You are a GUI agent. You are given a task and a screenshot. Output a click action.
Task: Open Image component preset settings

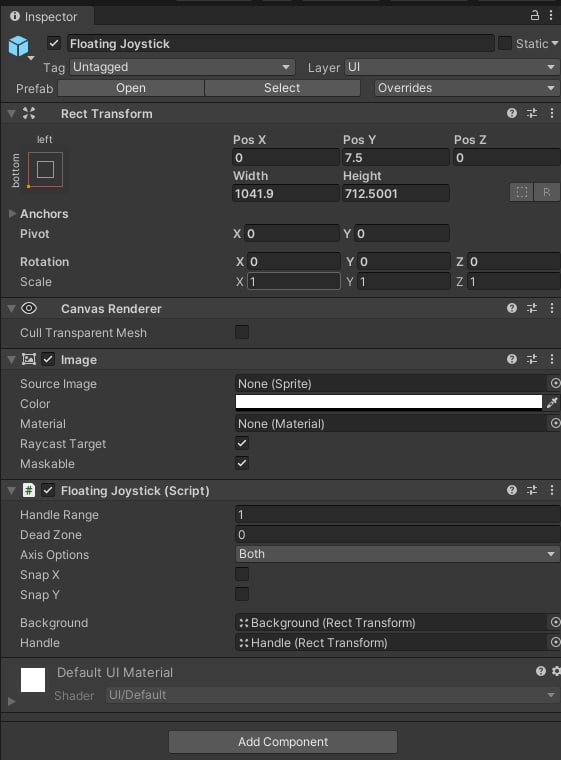532,359
